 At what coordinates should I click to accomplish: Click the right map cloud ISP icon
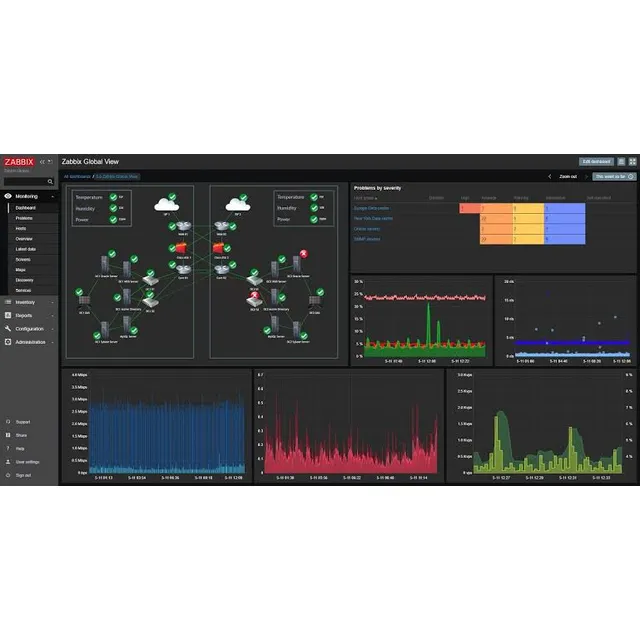[238, 204]
